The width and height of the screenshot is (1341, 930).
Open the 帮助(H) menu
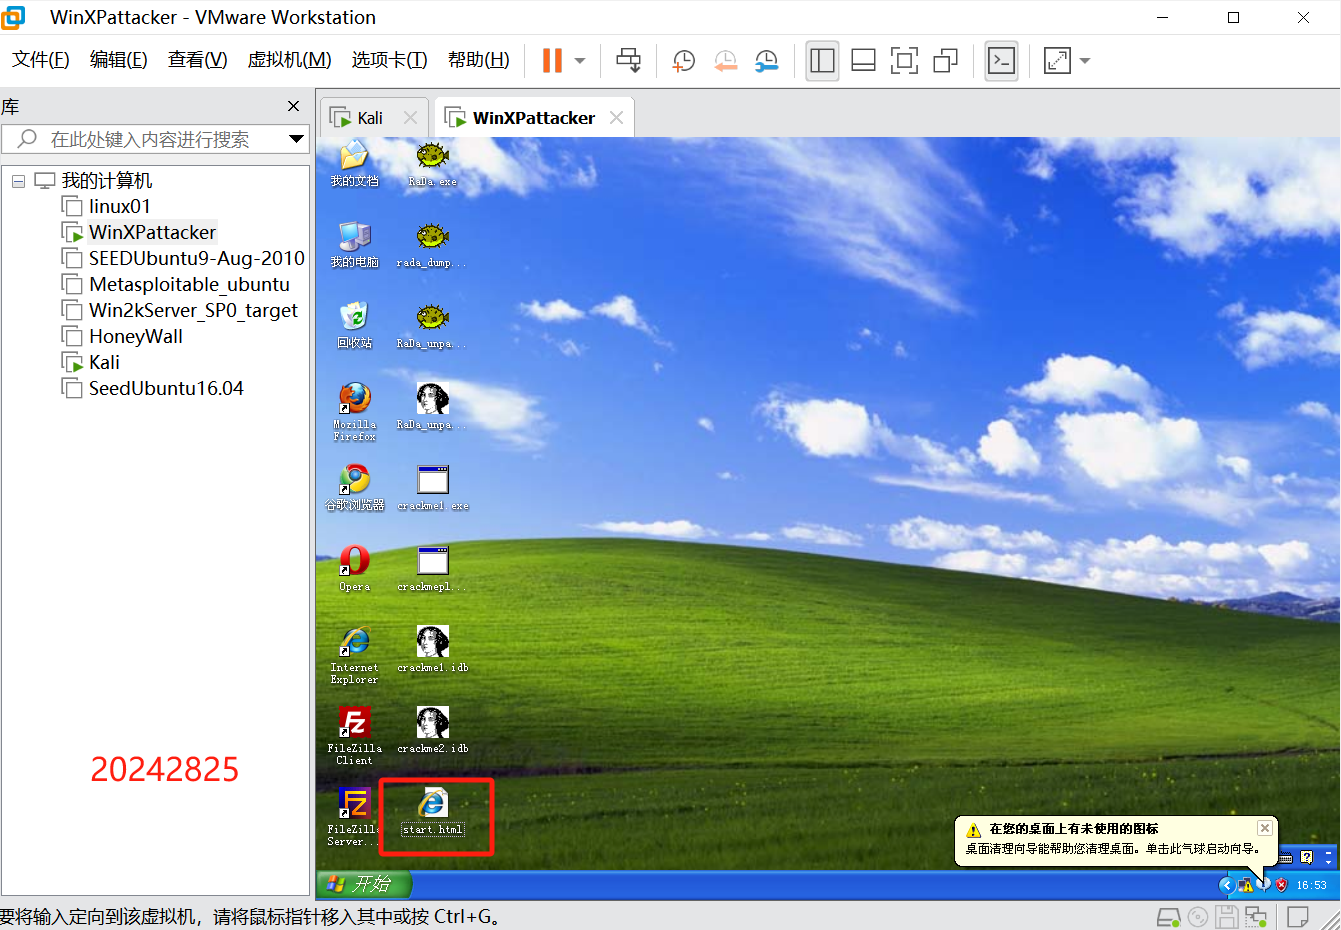pyautogui.click(x=478, y=60)
